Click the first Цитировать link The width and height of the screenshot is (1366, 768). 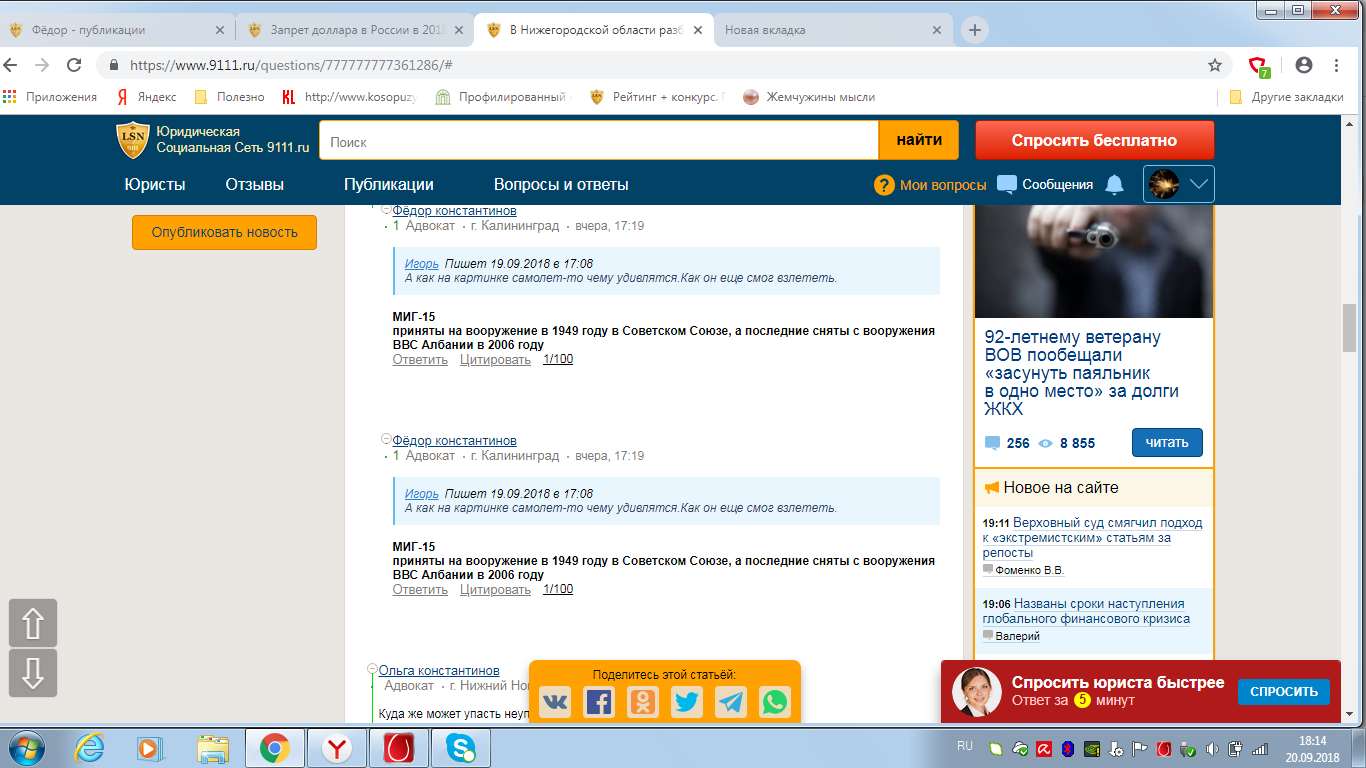point(495,360)
